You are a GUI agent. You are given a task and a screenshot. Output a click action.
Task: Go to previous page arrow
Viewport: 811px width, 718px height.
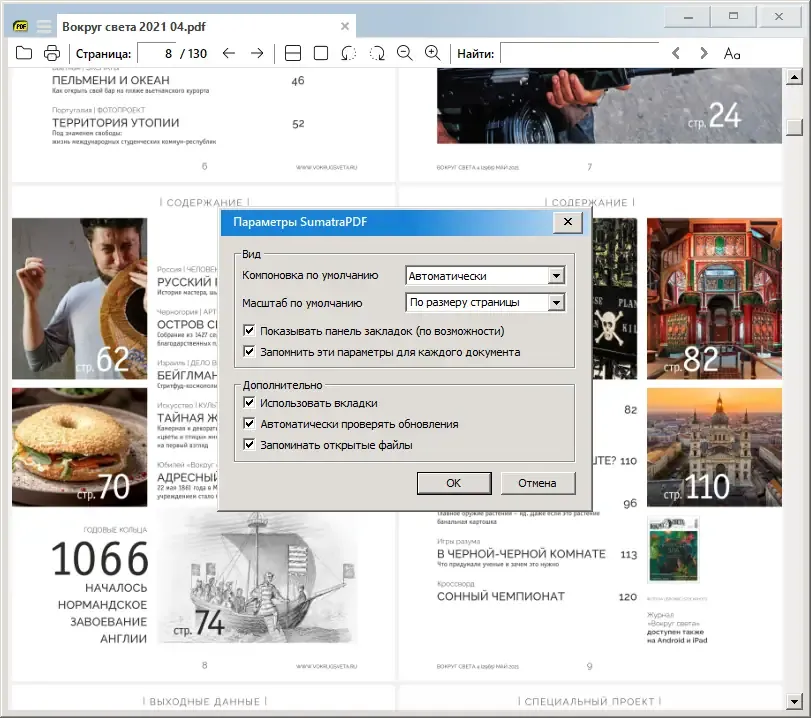[x=229, y=53]
